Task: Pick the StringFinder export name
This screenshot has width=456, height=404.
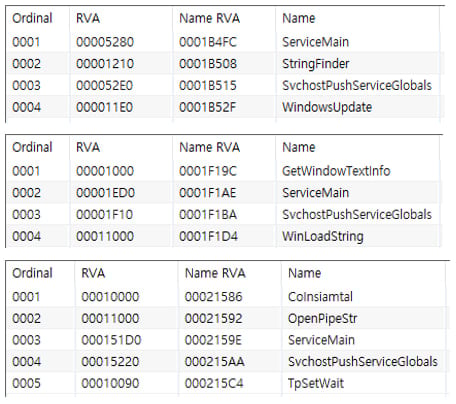Action: (316, 64)
